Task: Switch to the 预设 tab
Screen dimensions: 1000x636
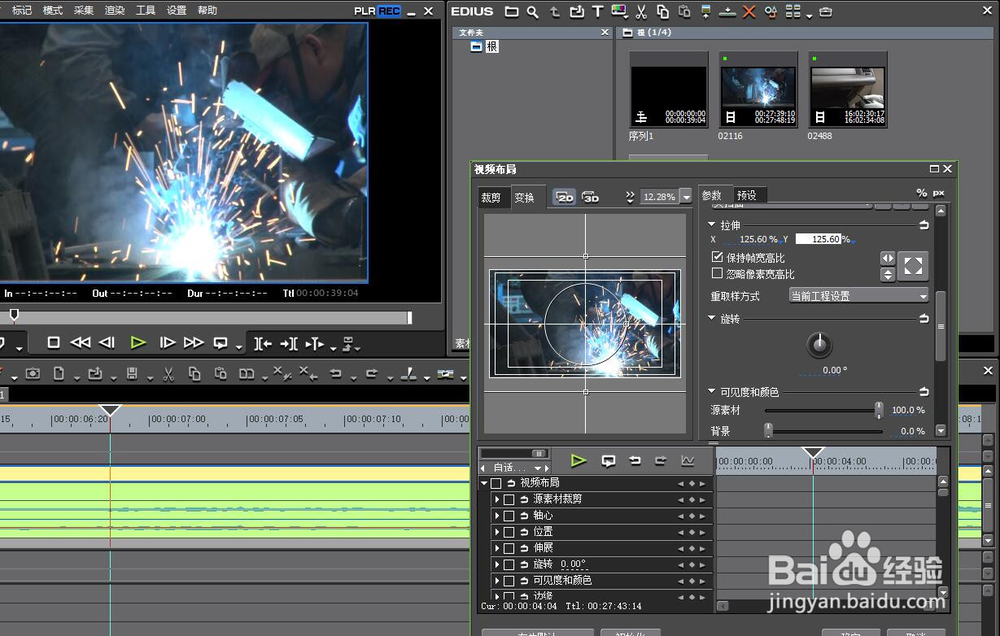Action: click(x=747, y=195)
